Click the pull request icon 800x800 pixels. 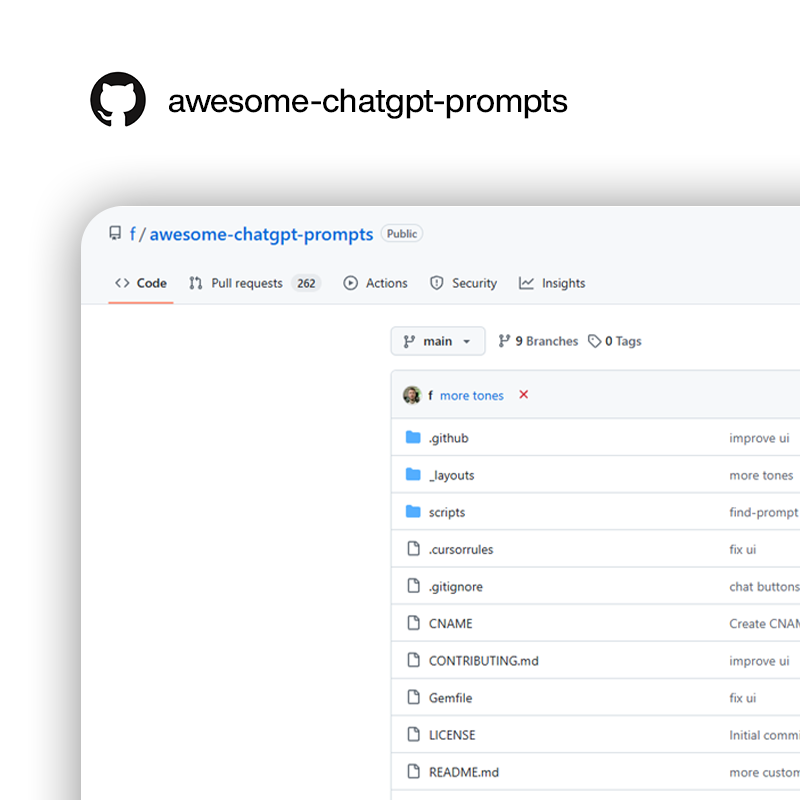[196, 283]
